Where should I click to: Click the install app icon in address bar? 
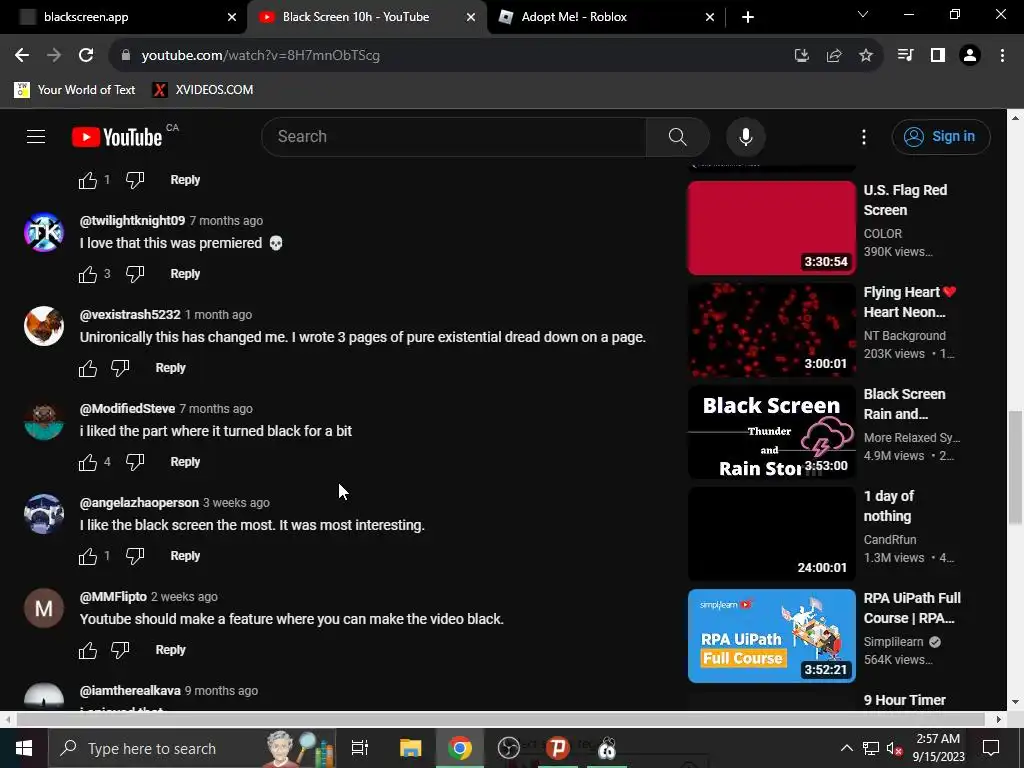(x=801, y=55)
